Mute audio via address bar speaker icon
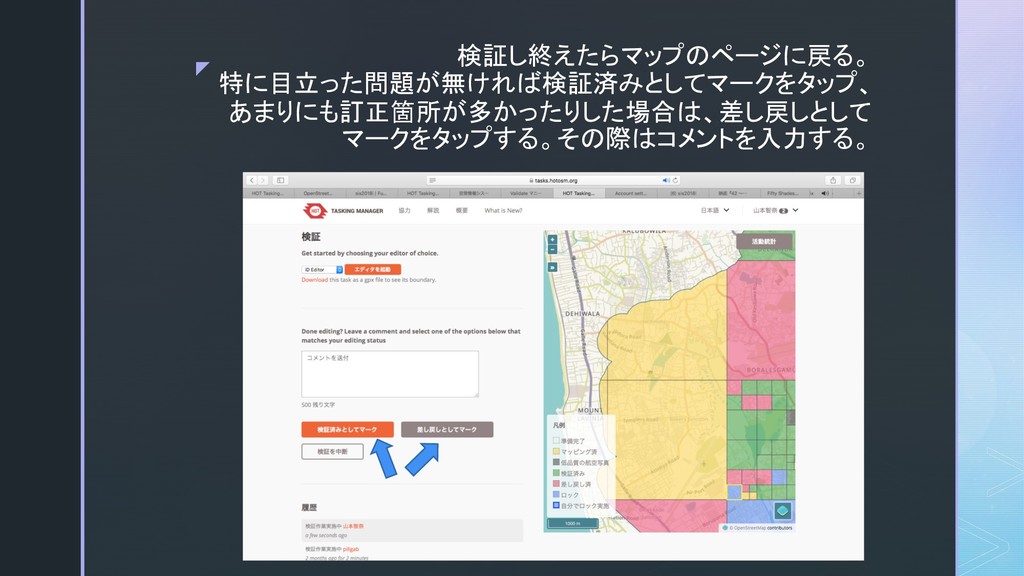Image resolution: width=1024 pixels, height=576 pixels. (665, 180)
